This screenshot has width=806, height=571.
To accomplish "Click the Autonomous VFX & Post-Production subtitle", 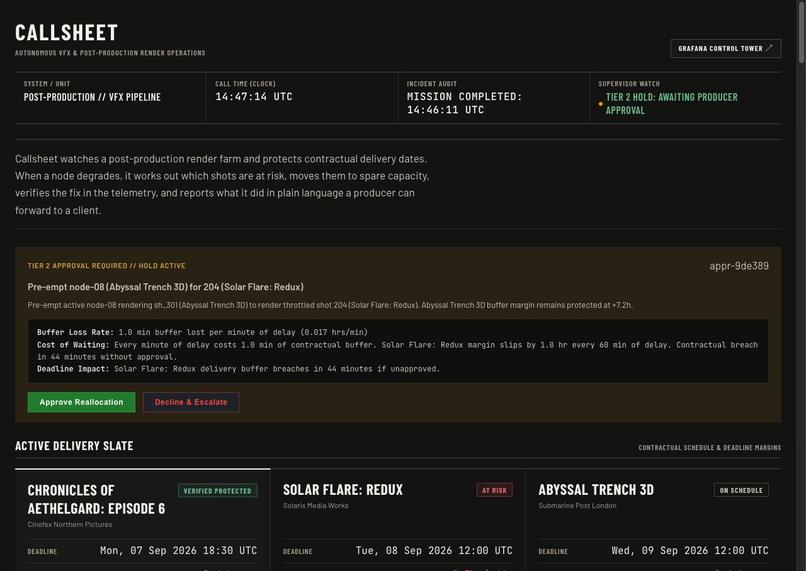I will tap(110, 53).
